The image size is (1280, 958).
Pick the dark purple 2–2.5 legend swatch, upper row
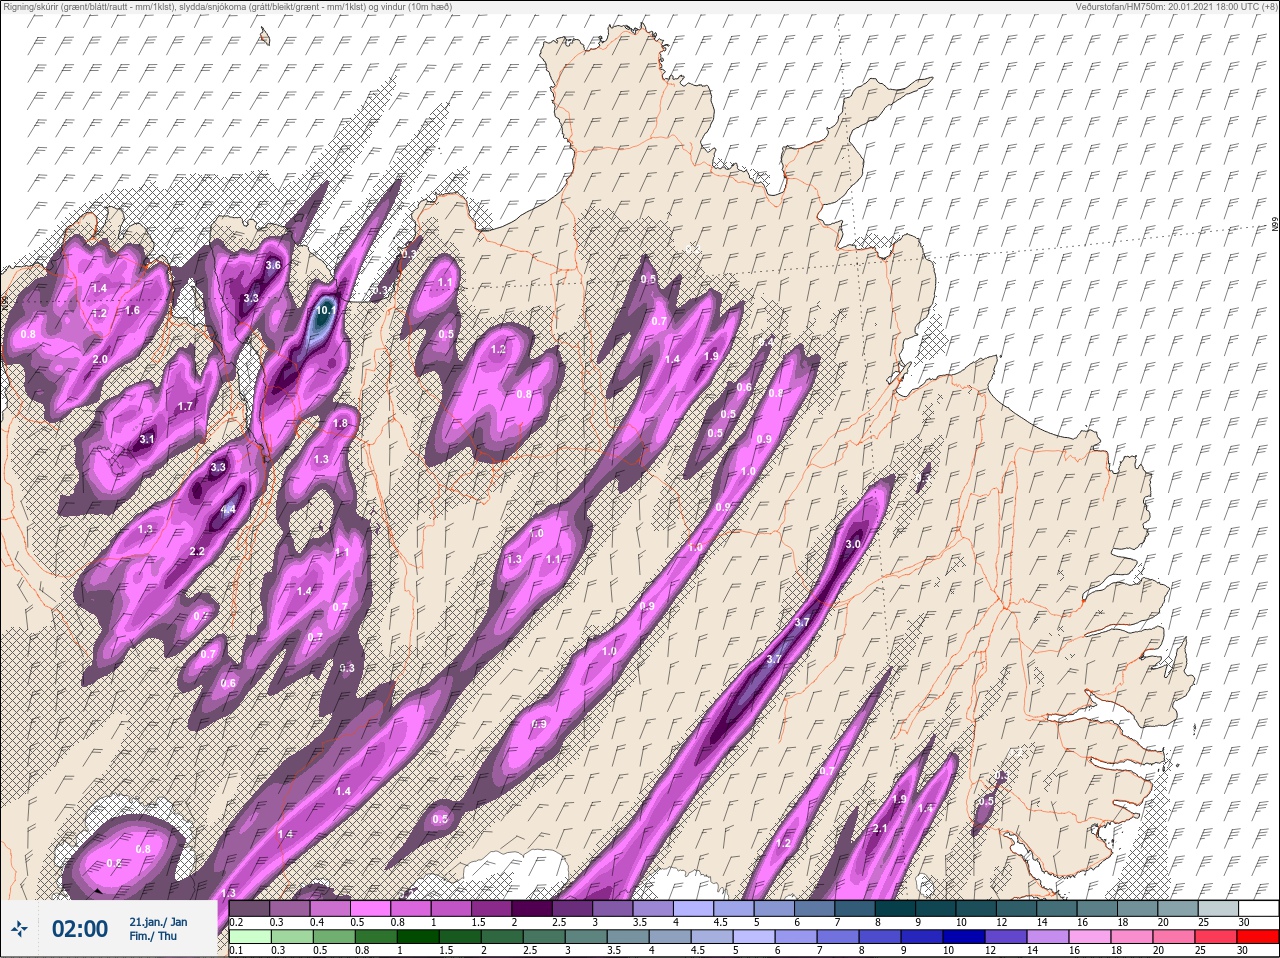[532, 909]
